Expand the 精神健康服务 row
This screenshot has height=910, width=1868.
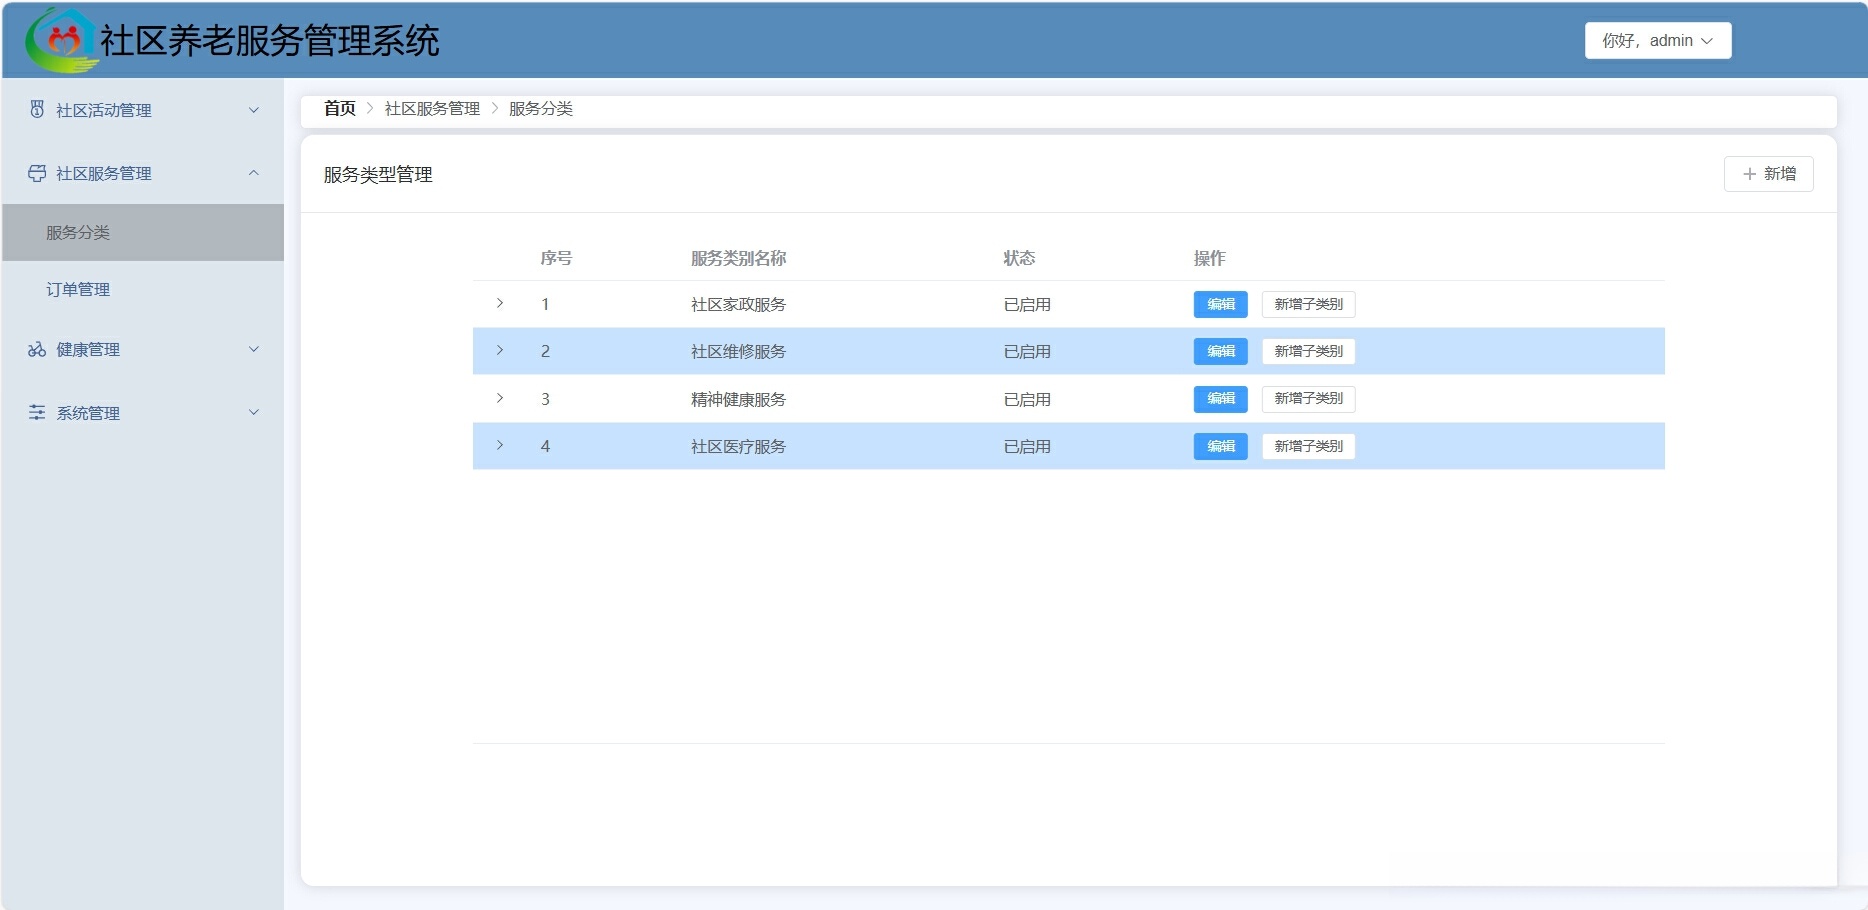click(x=500, y=398)
